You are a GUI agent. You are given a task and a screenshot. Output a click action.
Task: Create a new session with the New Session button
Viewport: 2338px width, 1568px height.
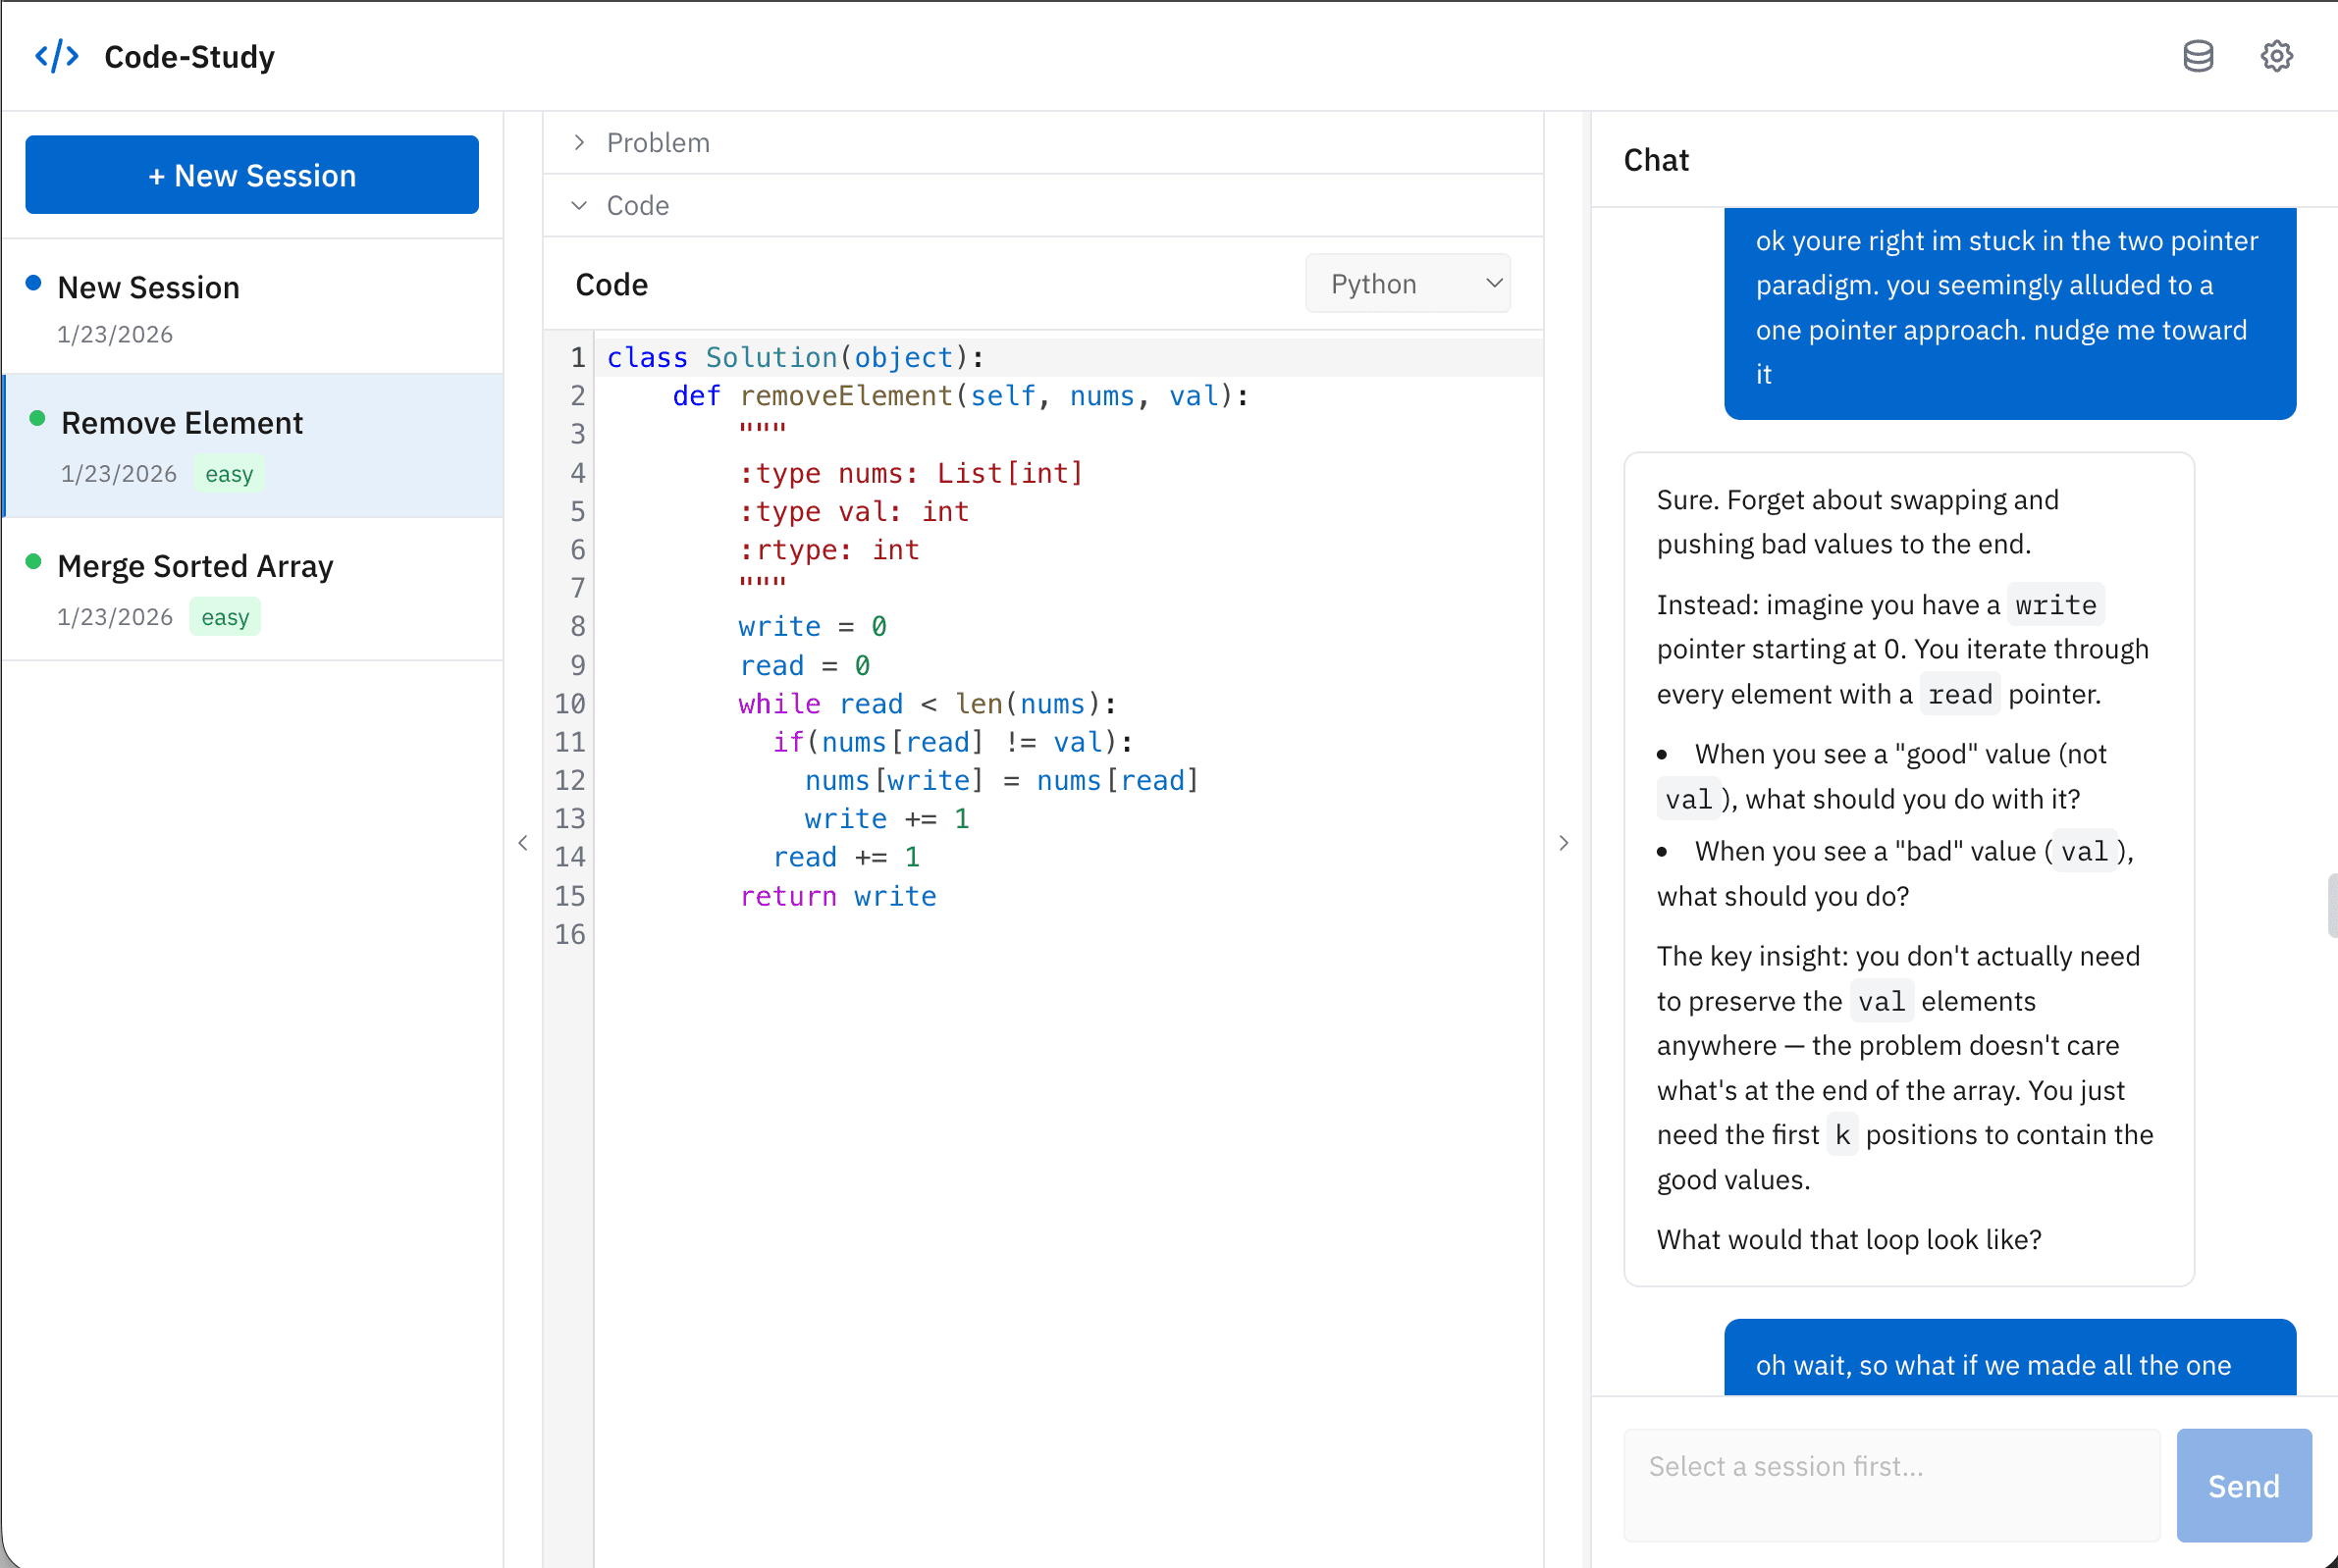tap(252, 174)
